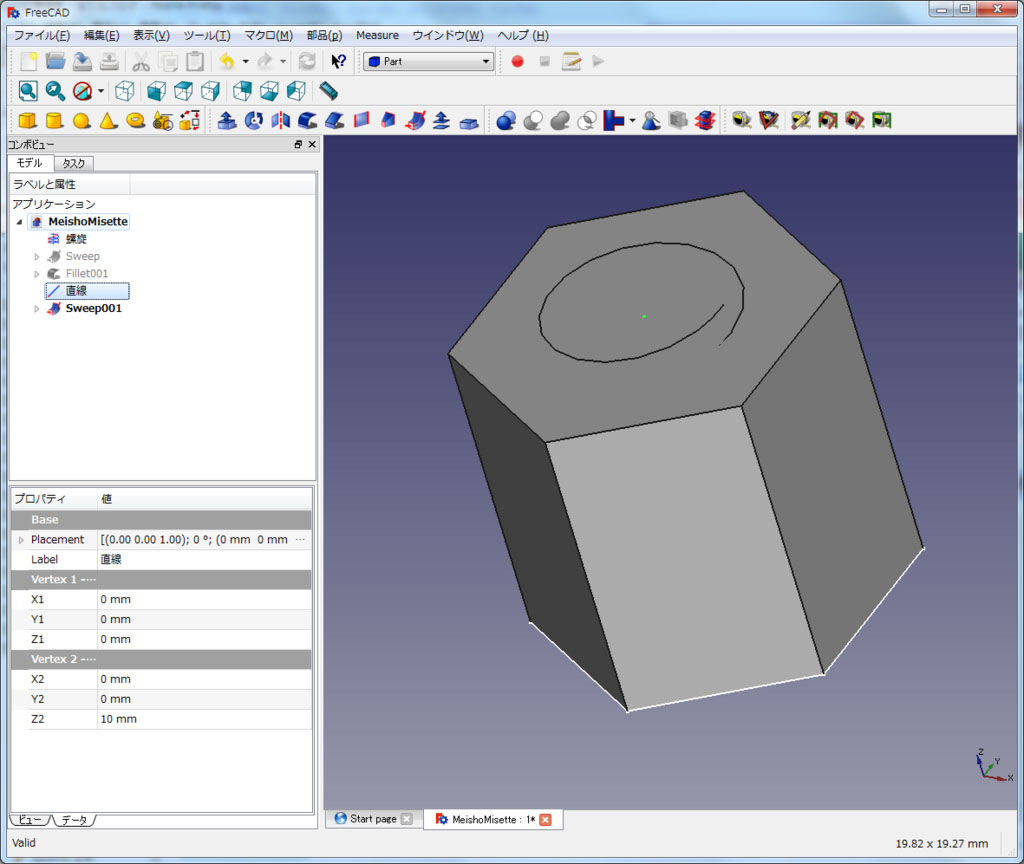Edit the Z2 value 10 mm
The width and height of the screenshot is (1024, 864).
coord(204,719)
